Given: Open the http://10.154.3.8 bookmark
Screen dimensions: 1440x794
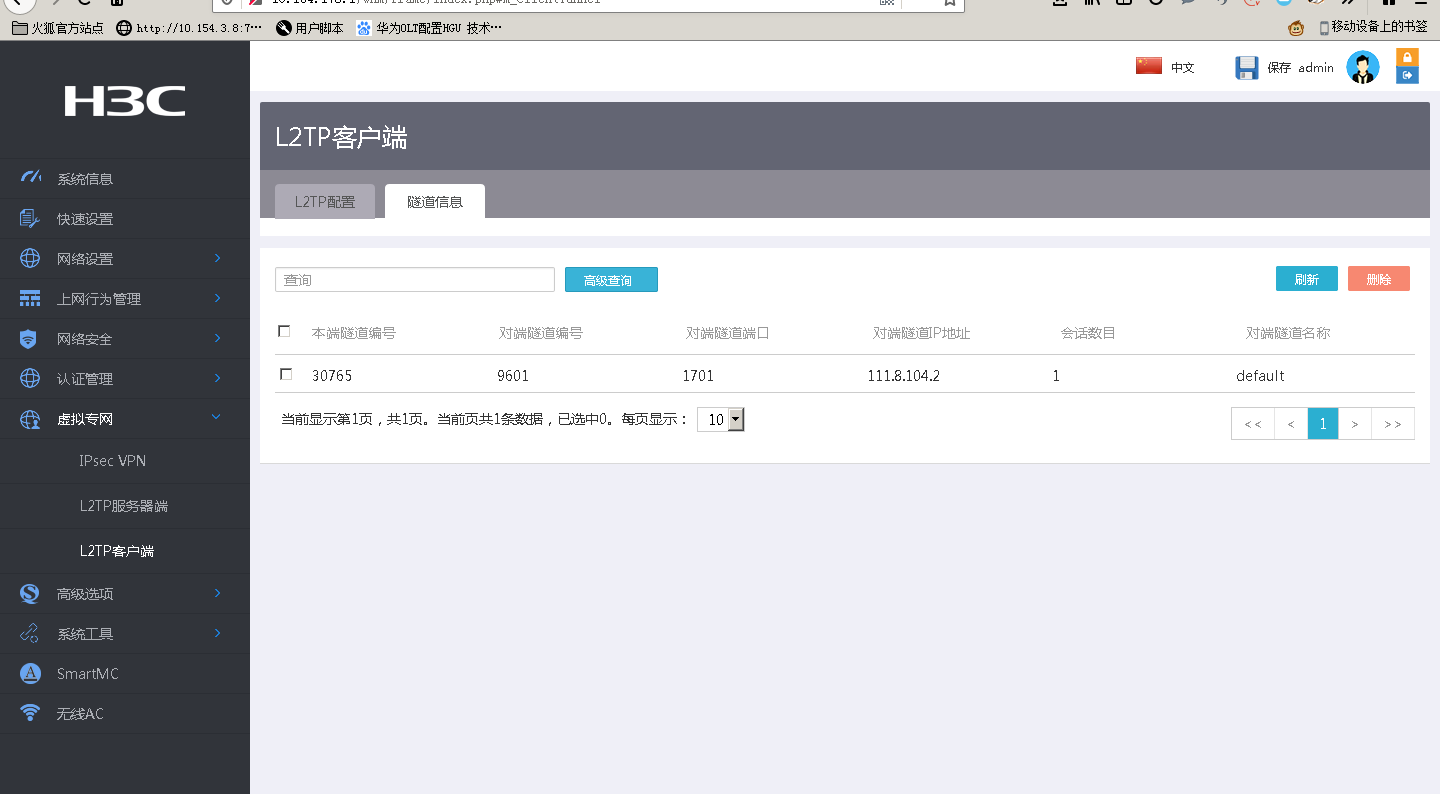Looking at the screenshot, I should click(189, 28).
